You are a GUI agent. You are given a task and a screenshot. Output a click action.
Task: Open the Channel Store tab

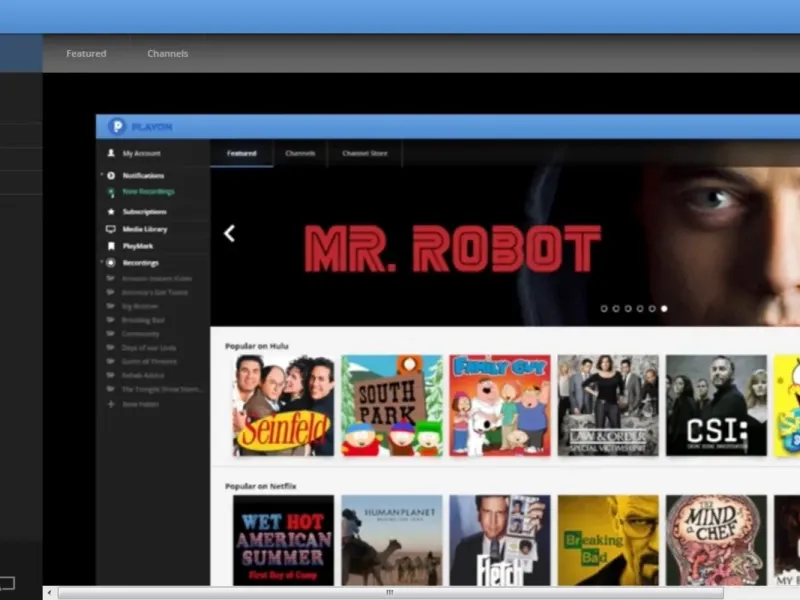coord(365,153)
